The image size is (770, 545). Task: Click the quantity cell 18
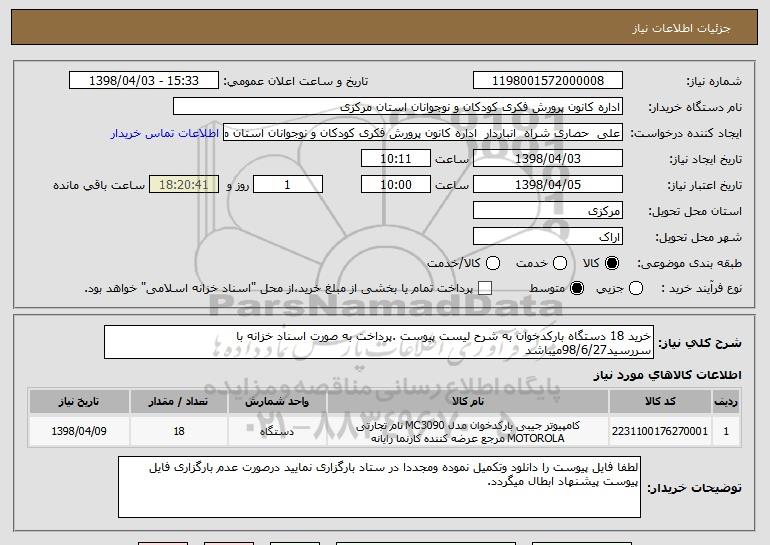(179, 431)
